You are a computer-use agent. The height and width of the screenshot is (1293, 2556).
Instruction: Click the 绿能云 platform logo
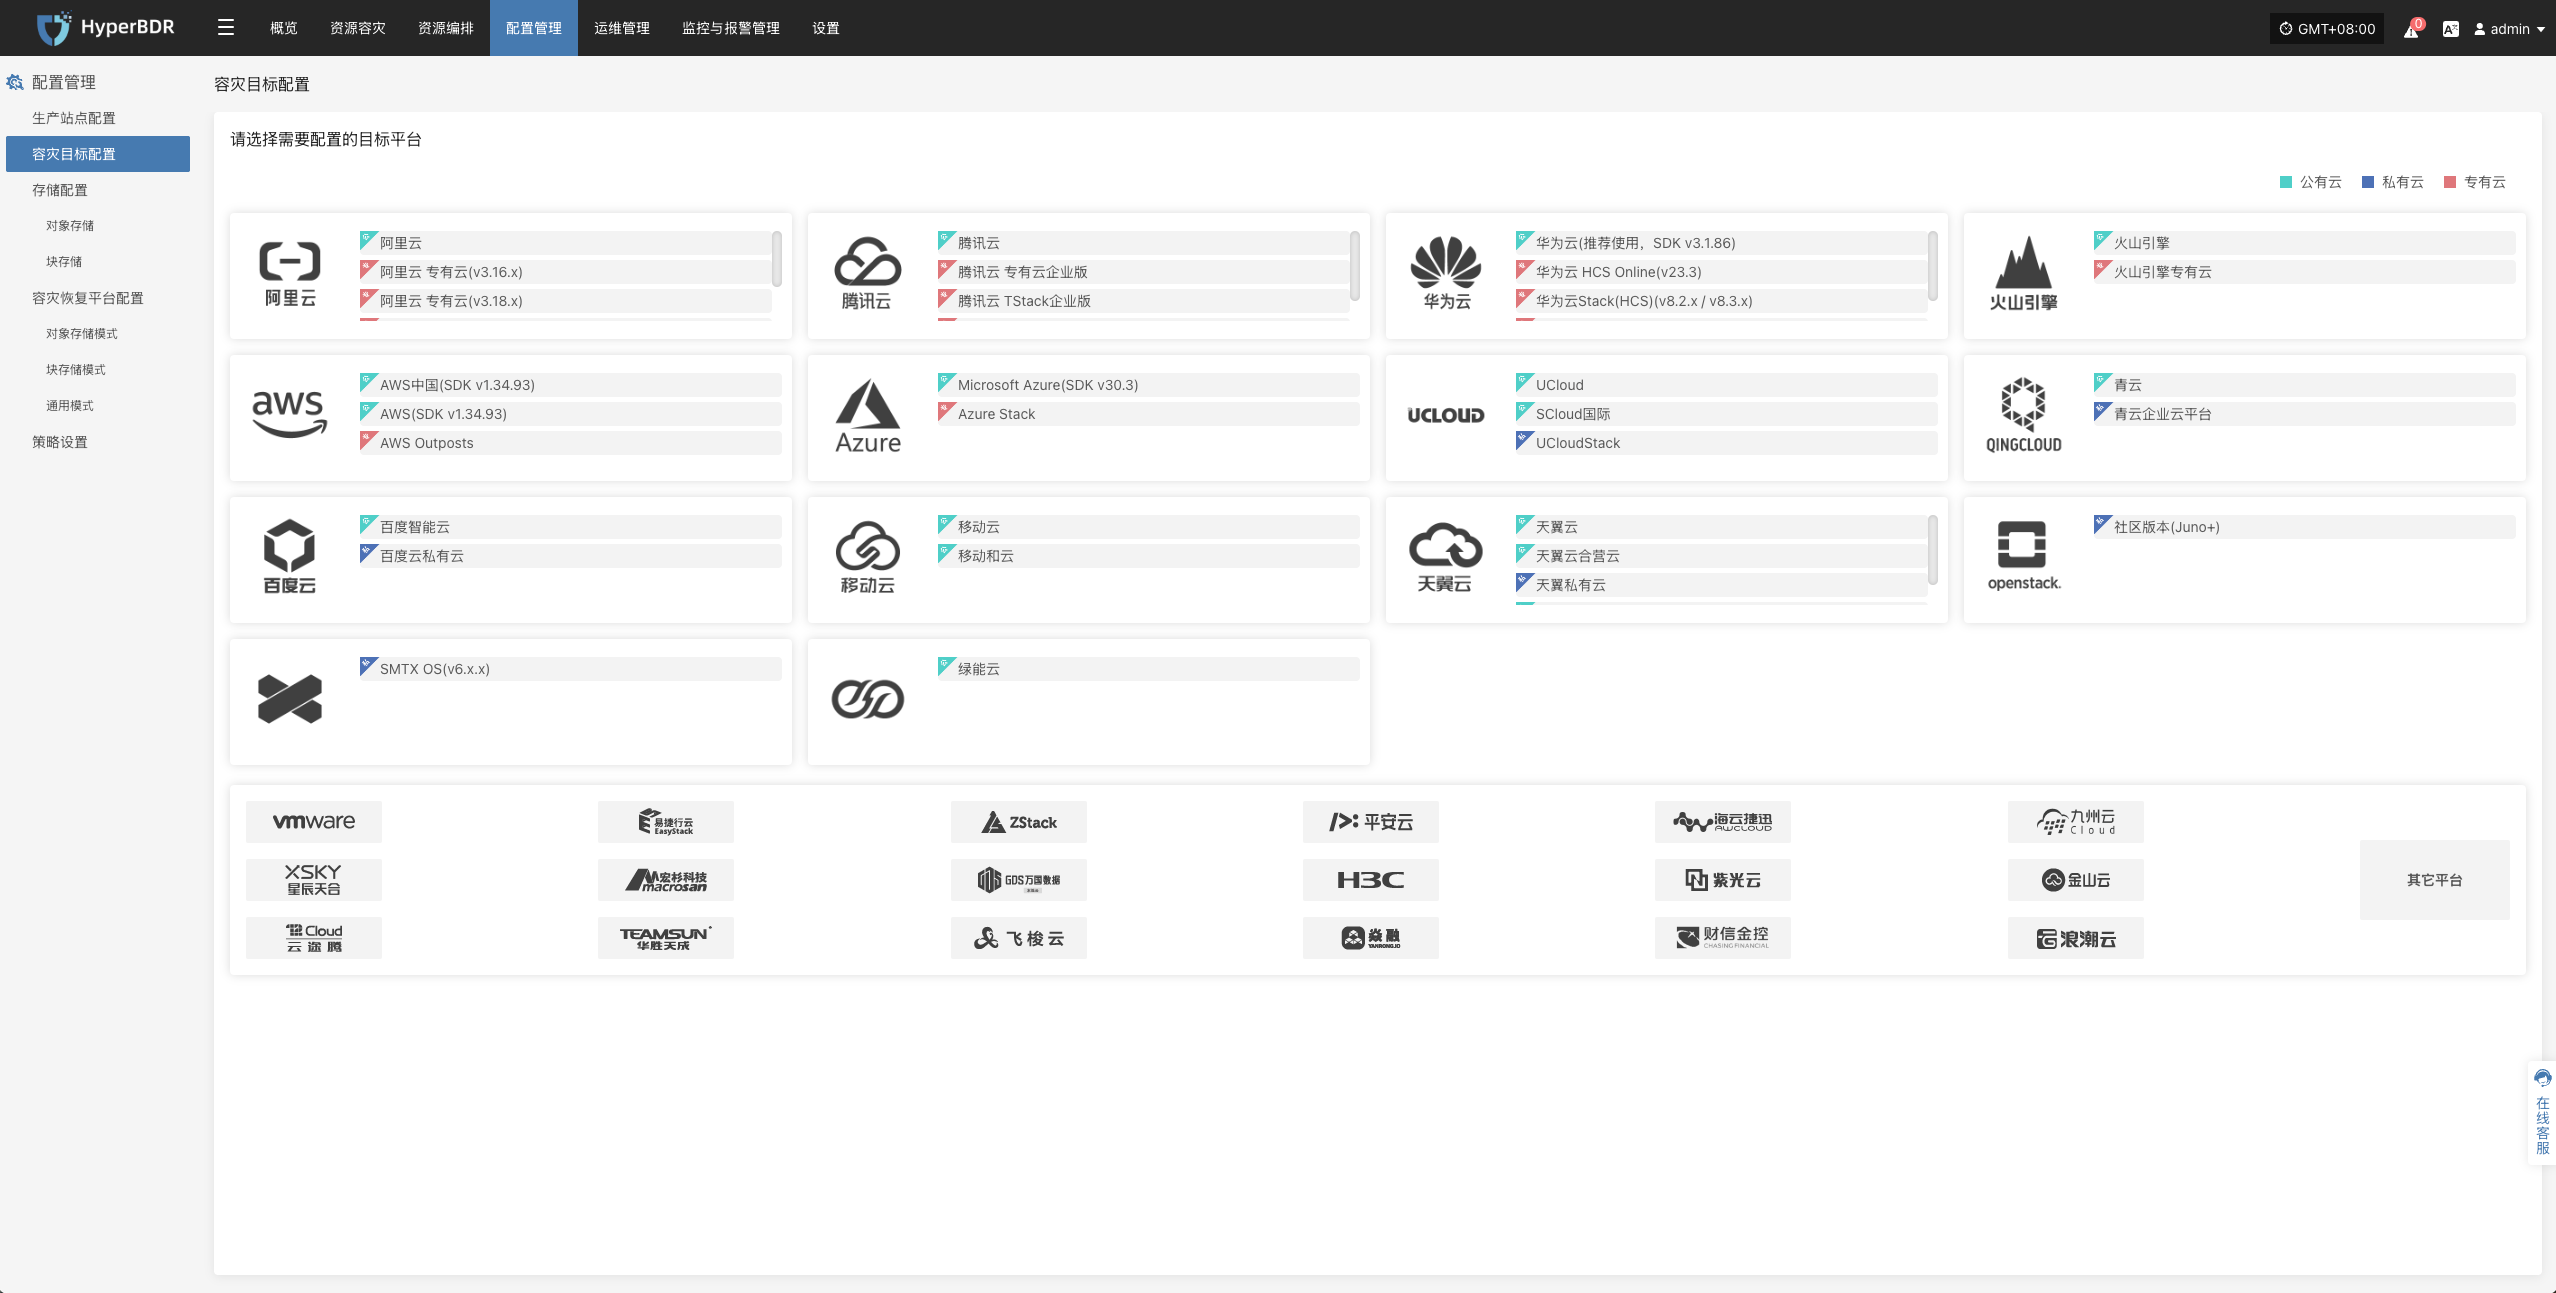(x=868, y=699)
